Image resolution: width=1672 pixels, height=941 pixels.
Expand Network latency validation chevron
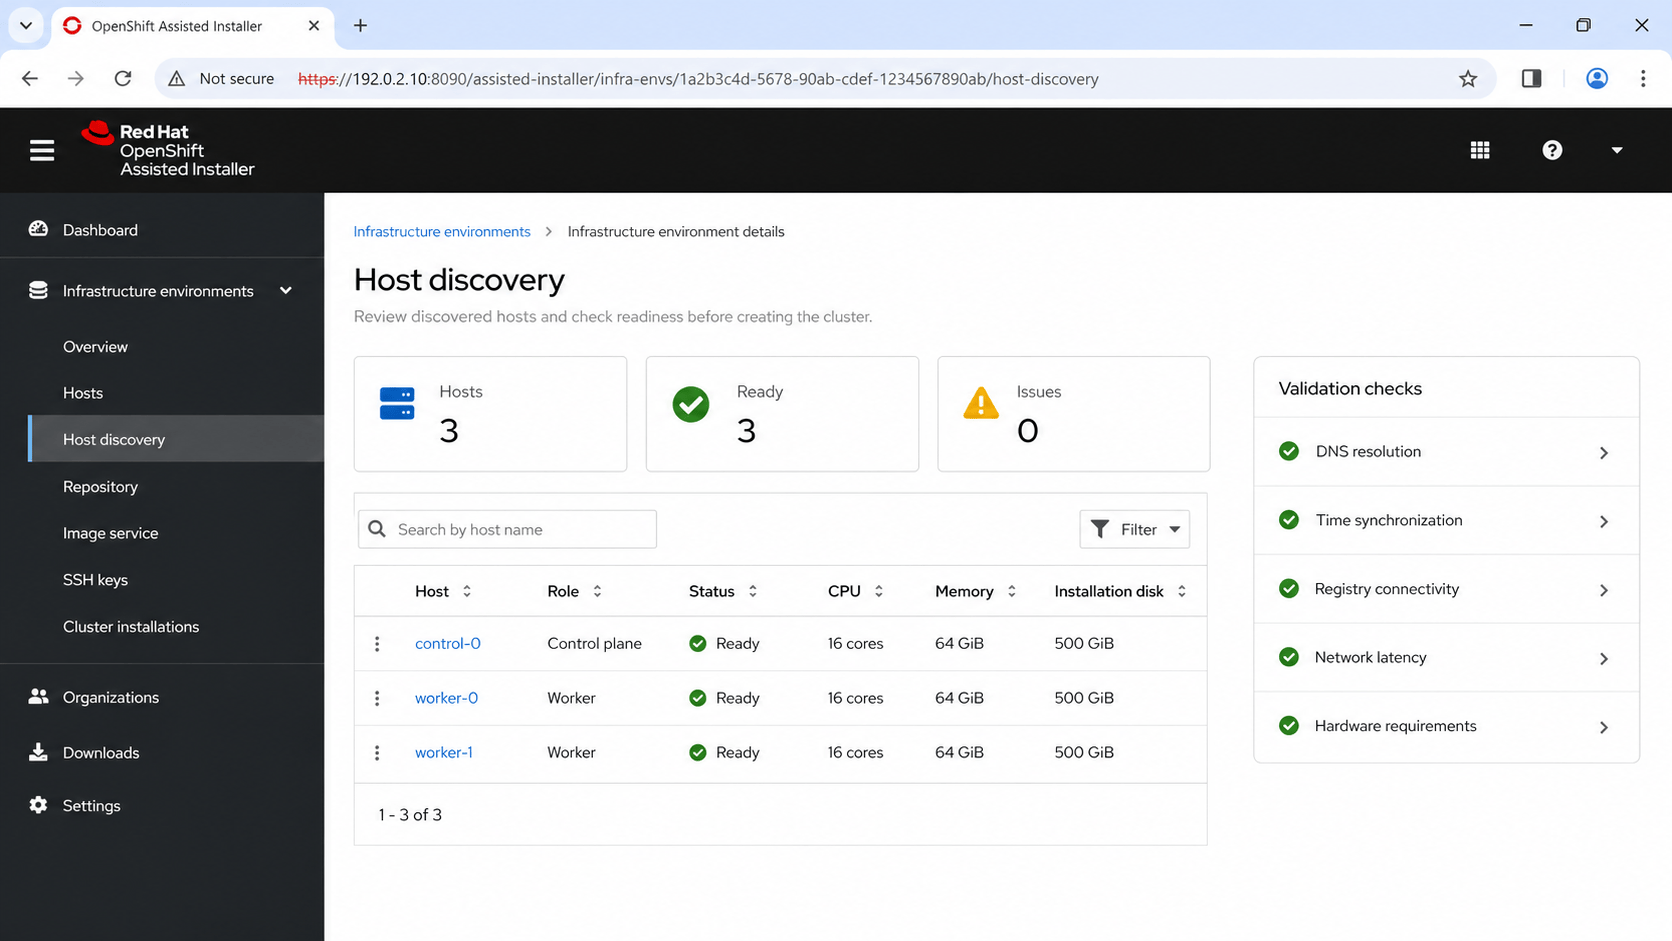[1604, 659]
